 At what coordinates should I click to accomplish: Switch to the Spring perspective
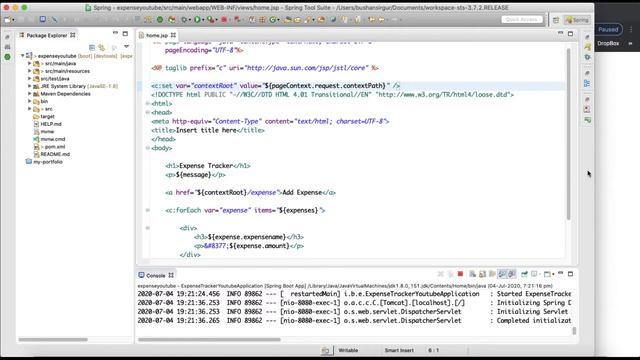pos(577,20)
